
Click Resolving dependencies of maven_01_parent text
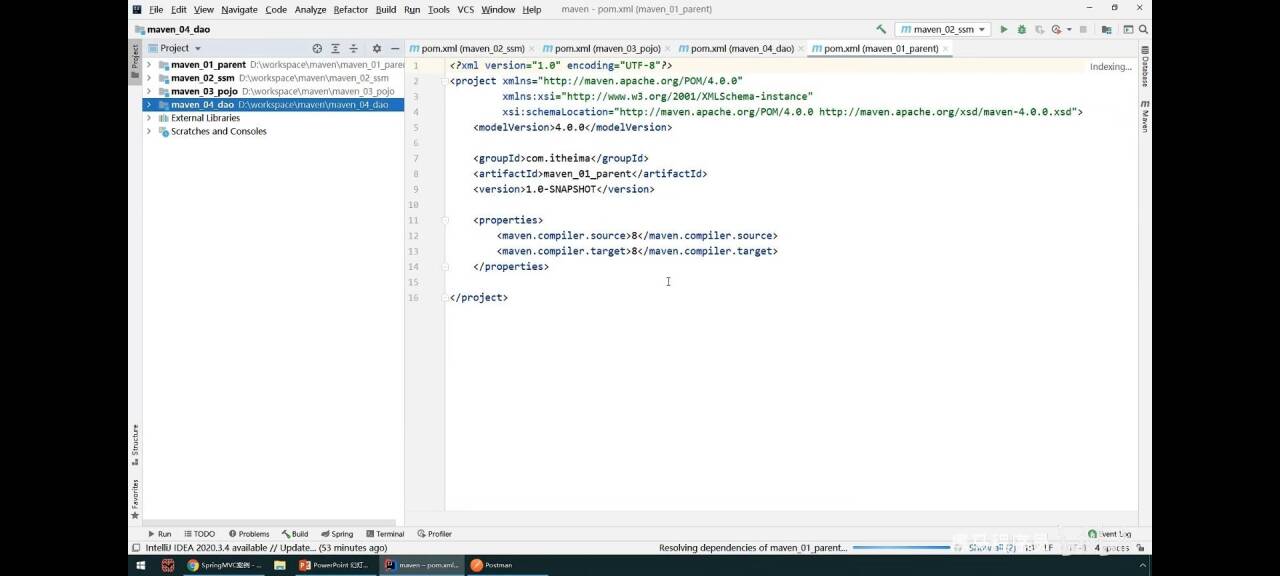click(753, 548)
